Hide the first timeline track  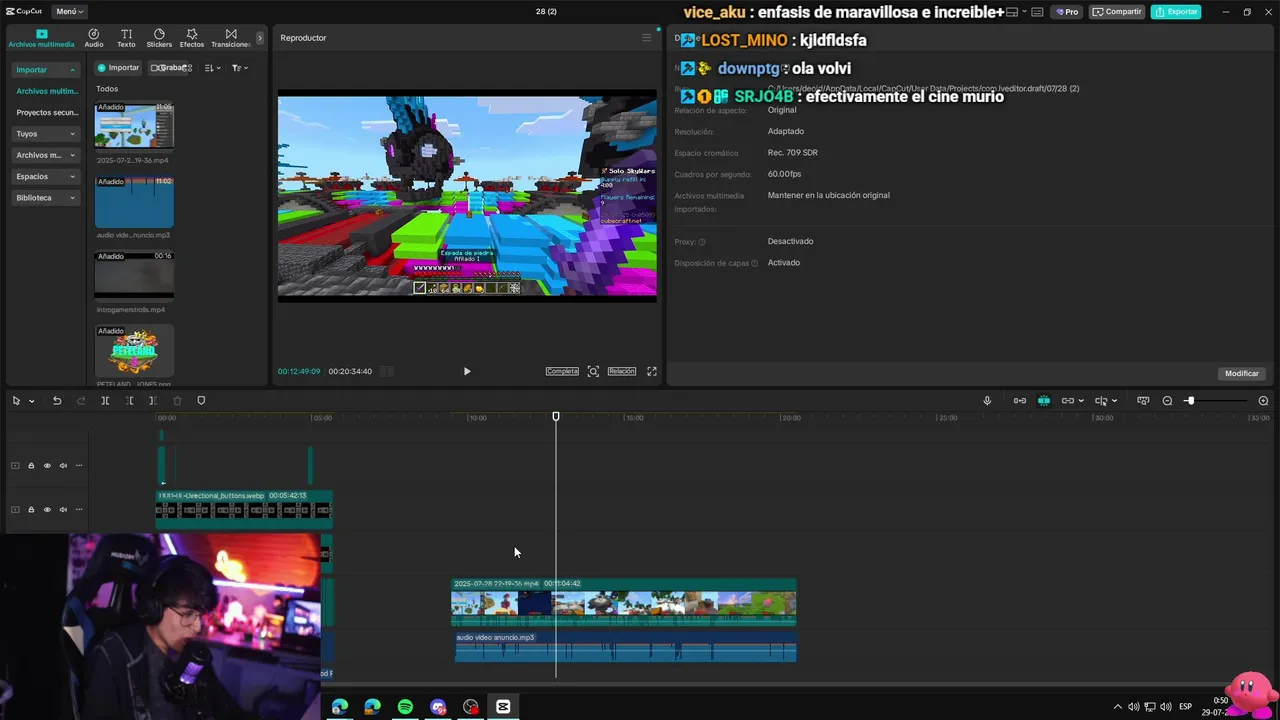pos(47,465)
